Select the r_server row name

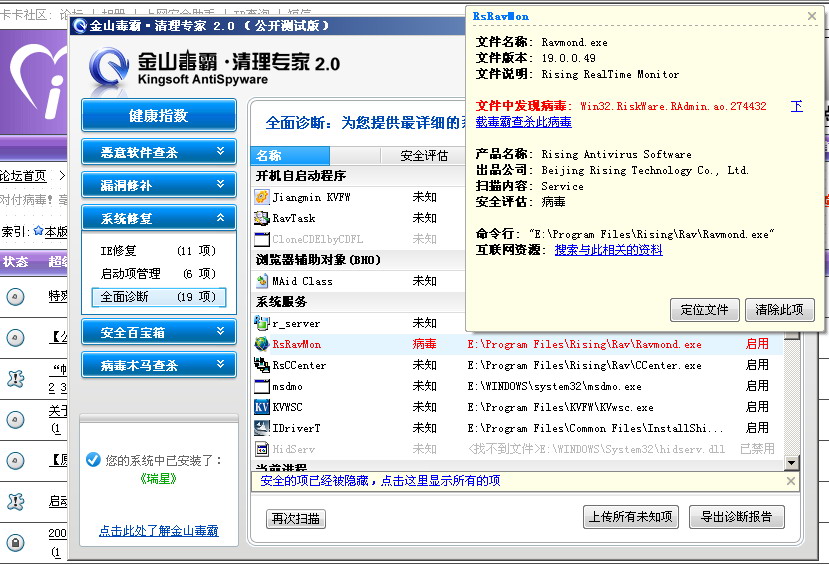tap(296, 323)
